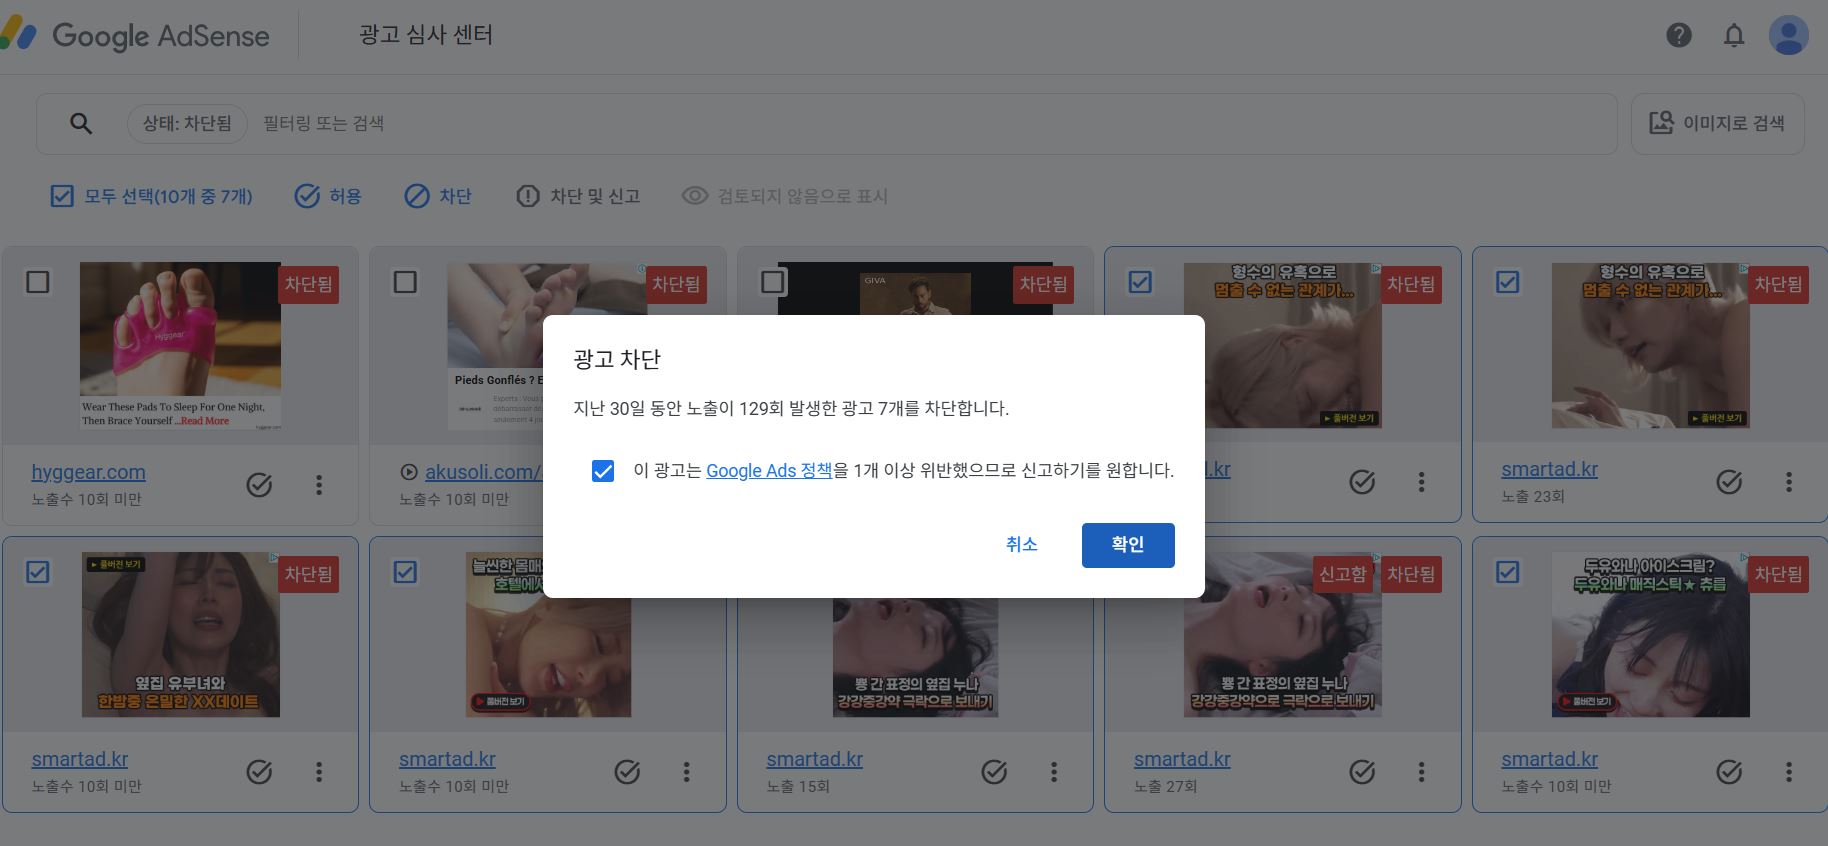Open the help icon in the header
The width and height of the screenshot is (1828, 846).
tap(1679, 36)
